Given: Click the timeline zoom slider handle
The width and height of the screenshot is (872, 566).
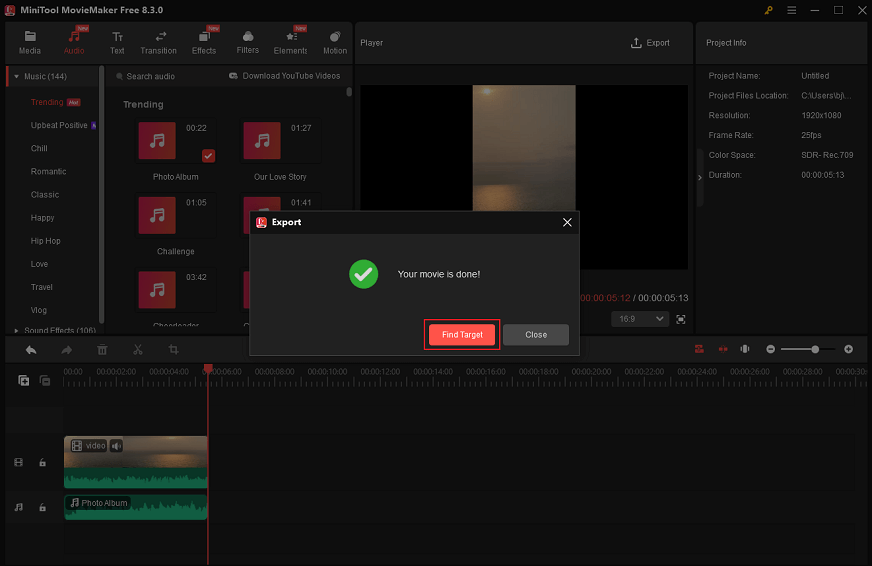Looking at the screenshot, I should (815, 349).
